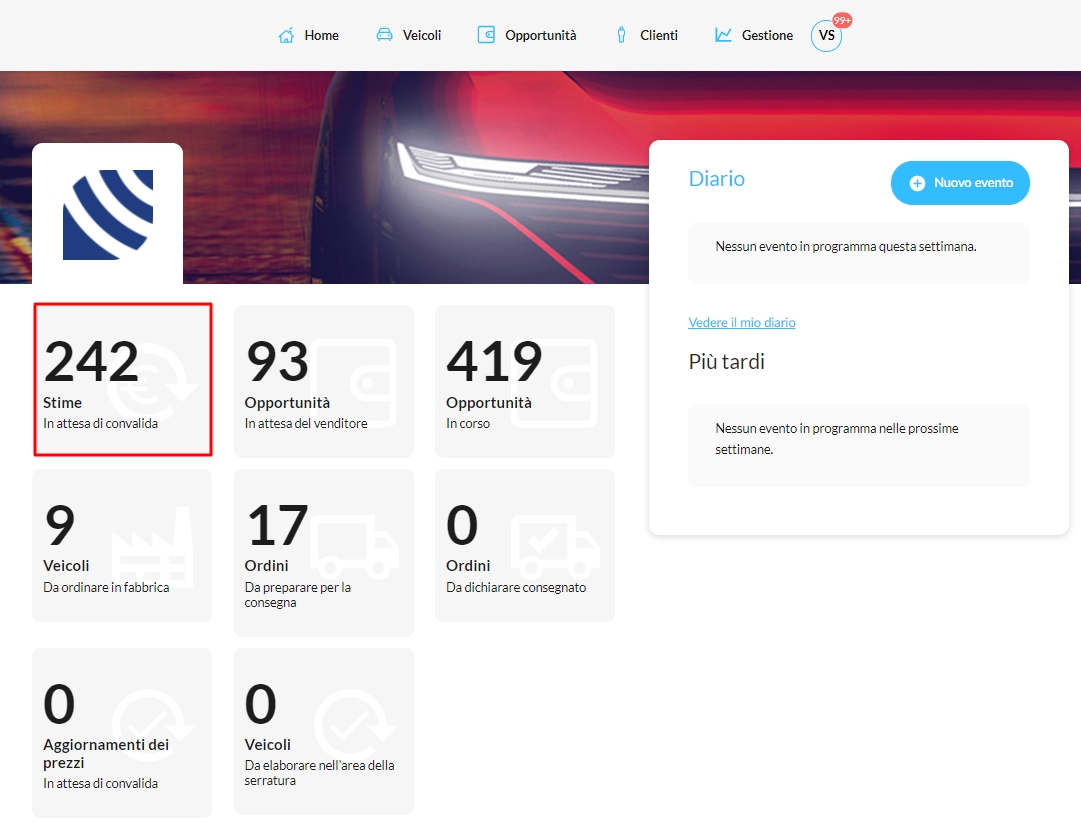The width and height of the screenshot is (1081, 837).
Task: Open Veicoli nell'area della serratura tile
Action: 324,732
